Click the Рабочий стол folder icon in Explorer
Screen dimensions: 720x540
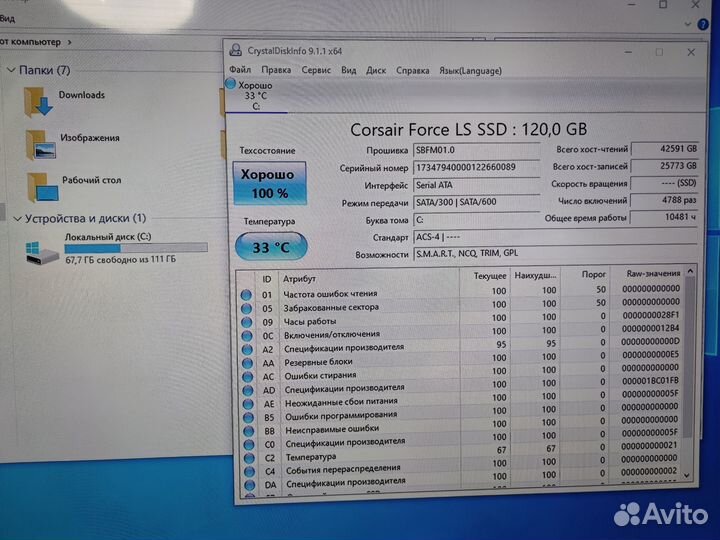(43, 187)
